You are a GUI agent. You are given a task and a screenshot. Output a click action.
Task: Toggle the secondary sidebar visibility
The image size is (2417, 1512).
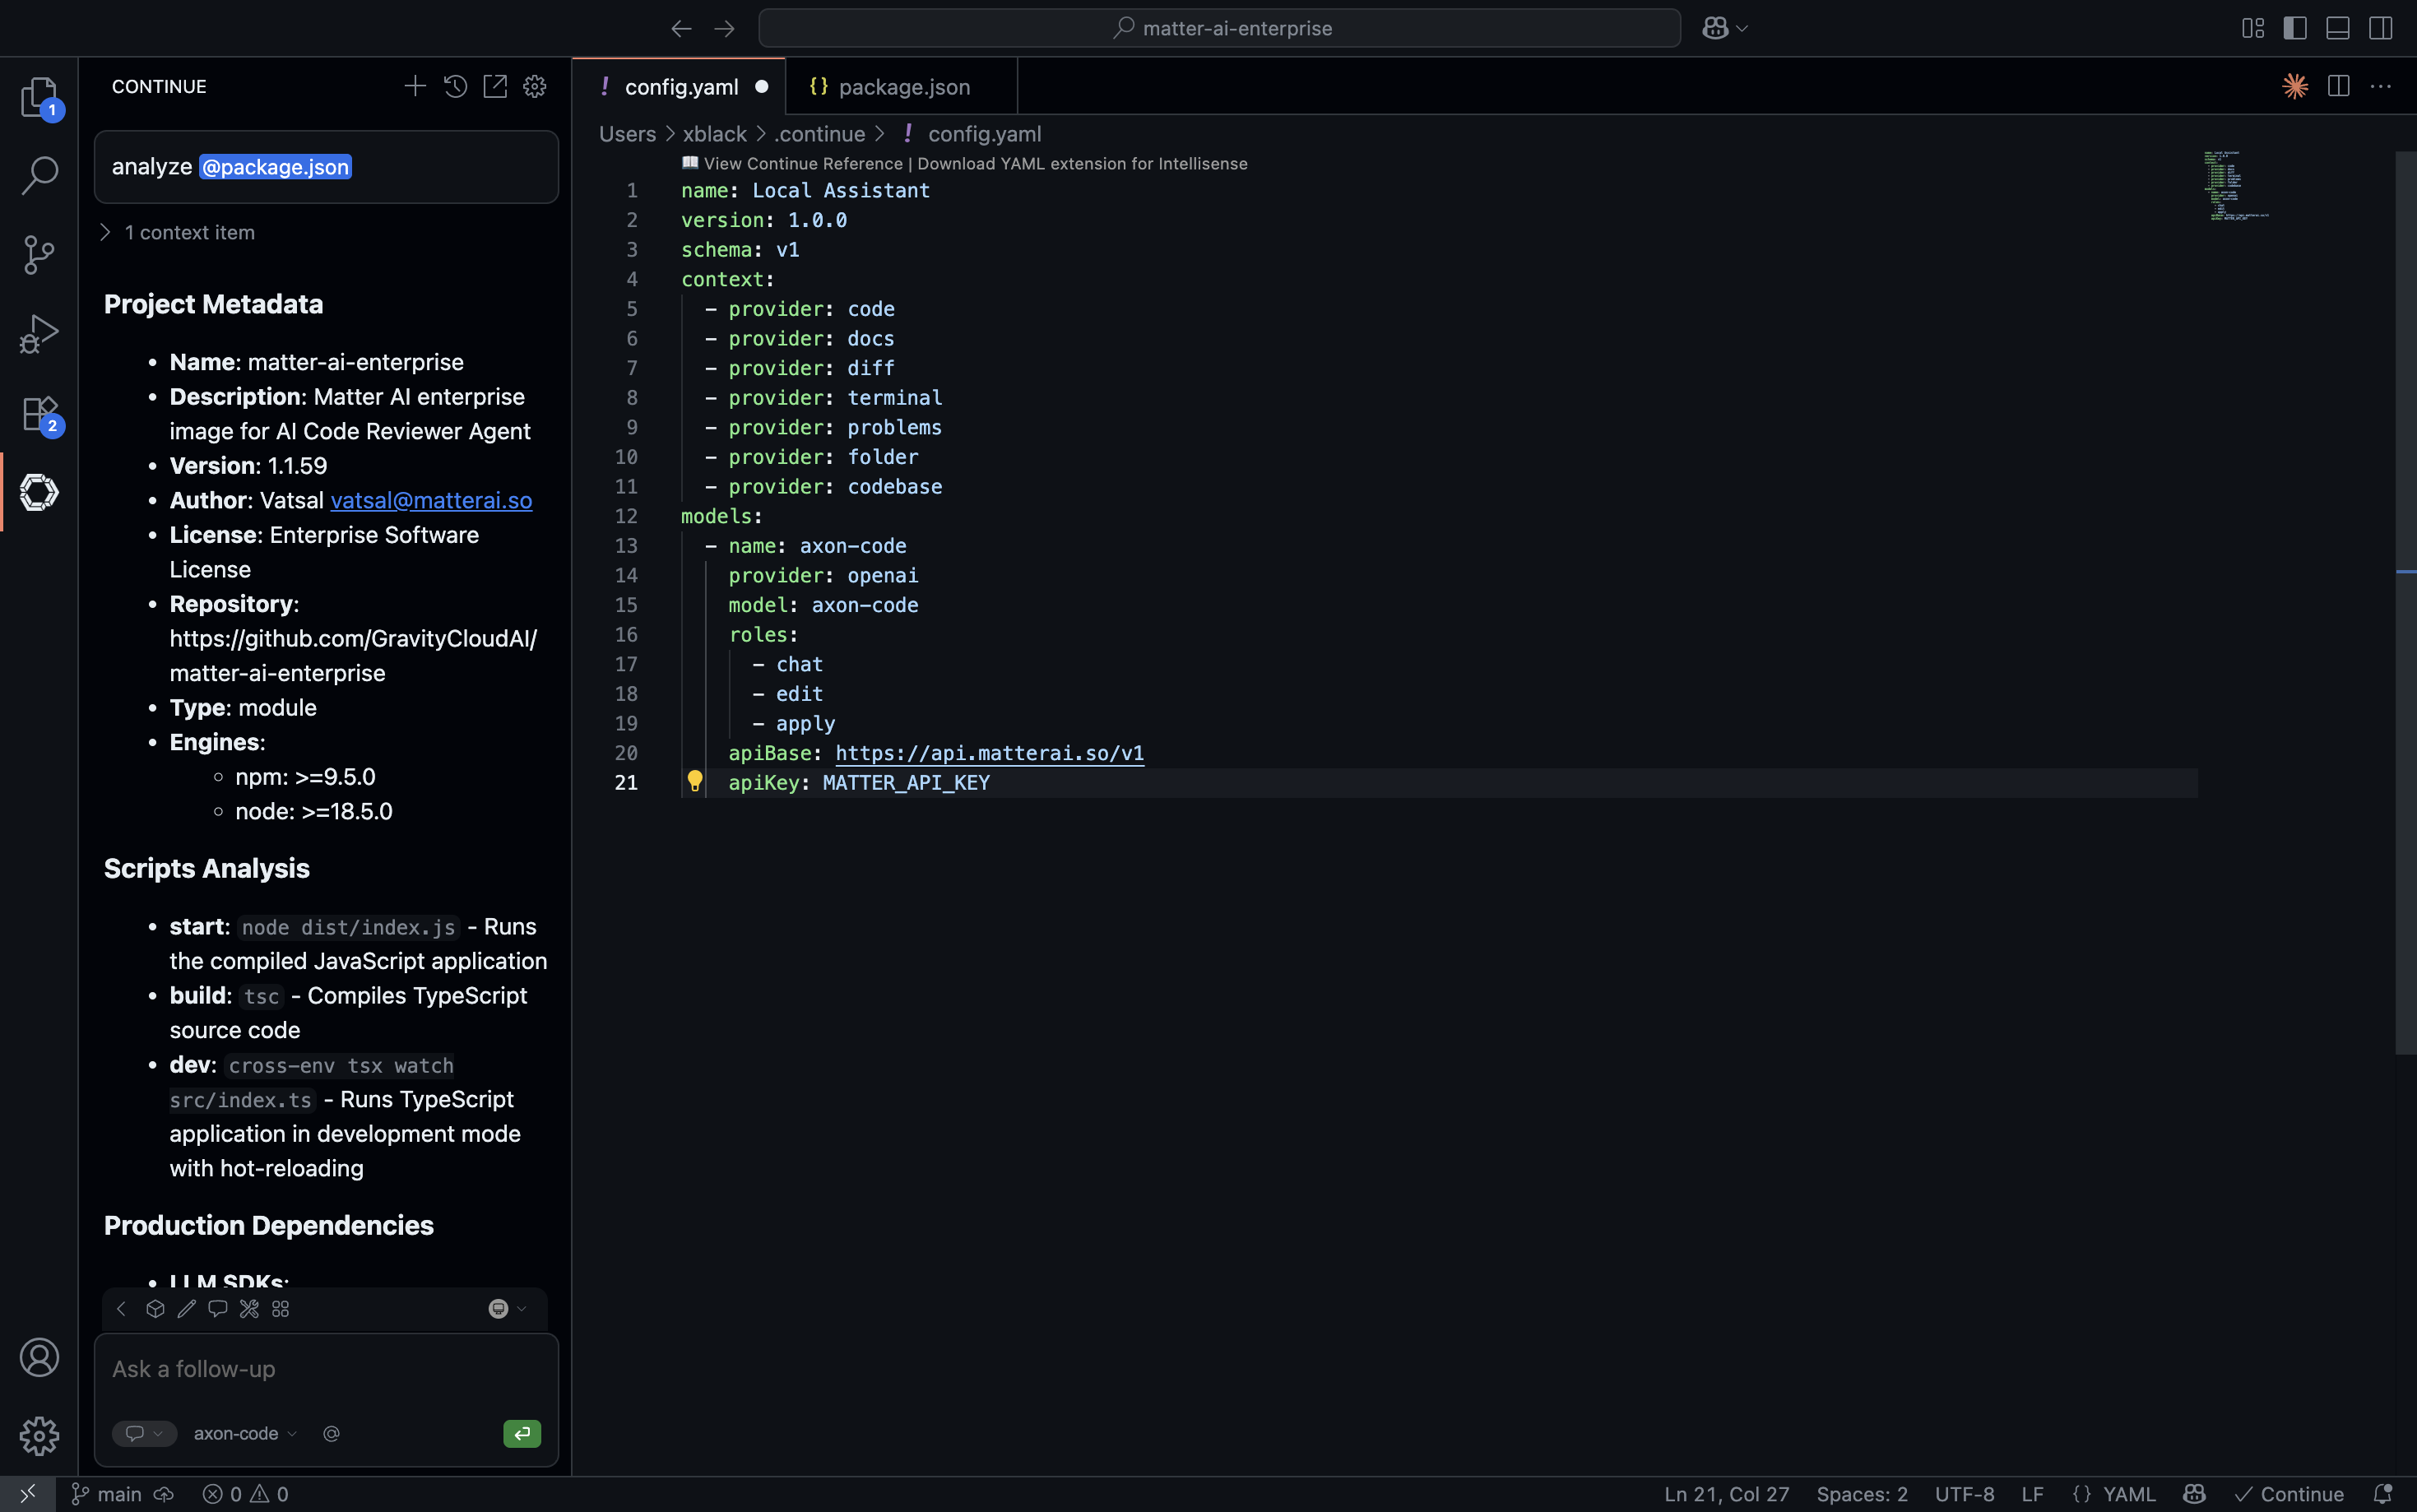point(2380,28)
